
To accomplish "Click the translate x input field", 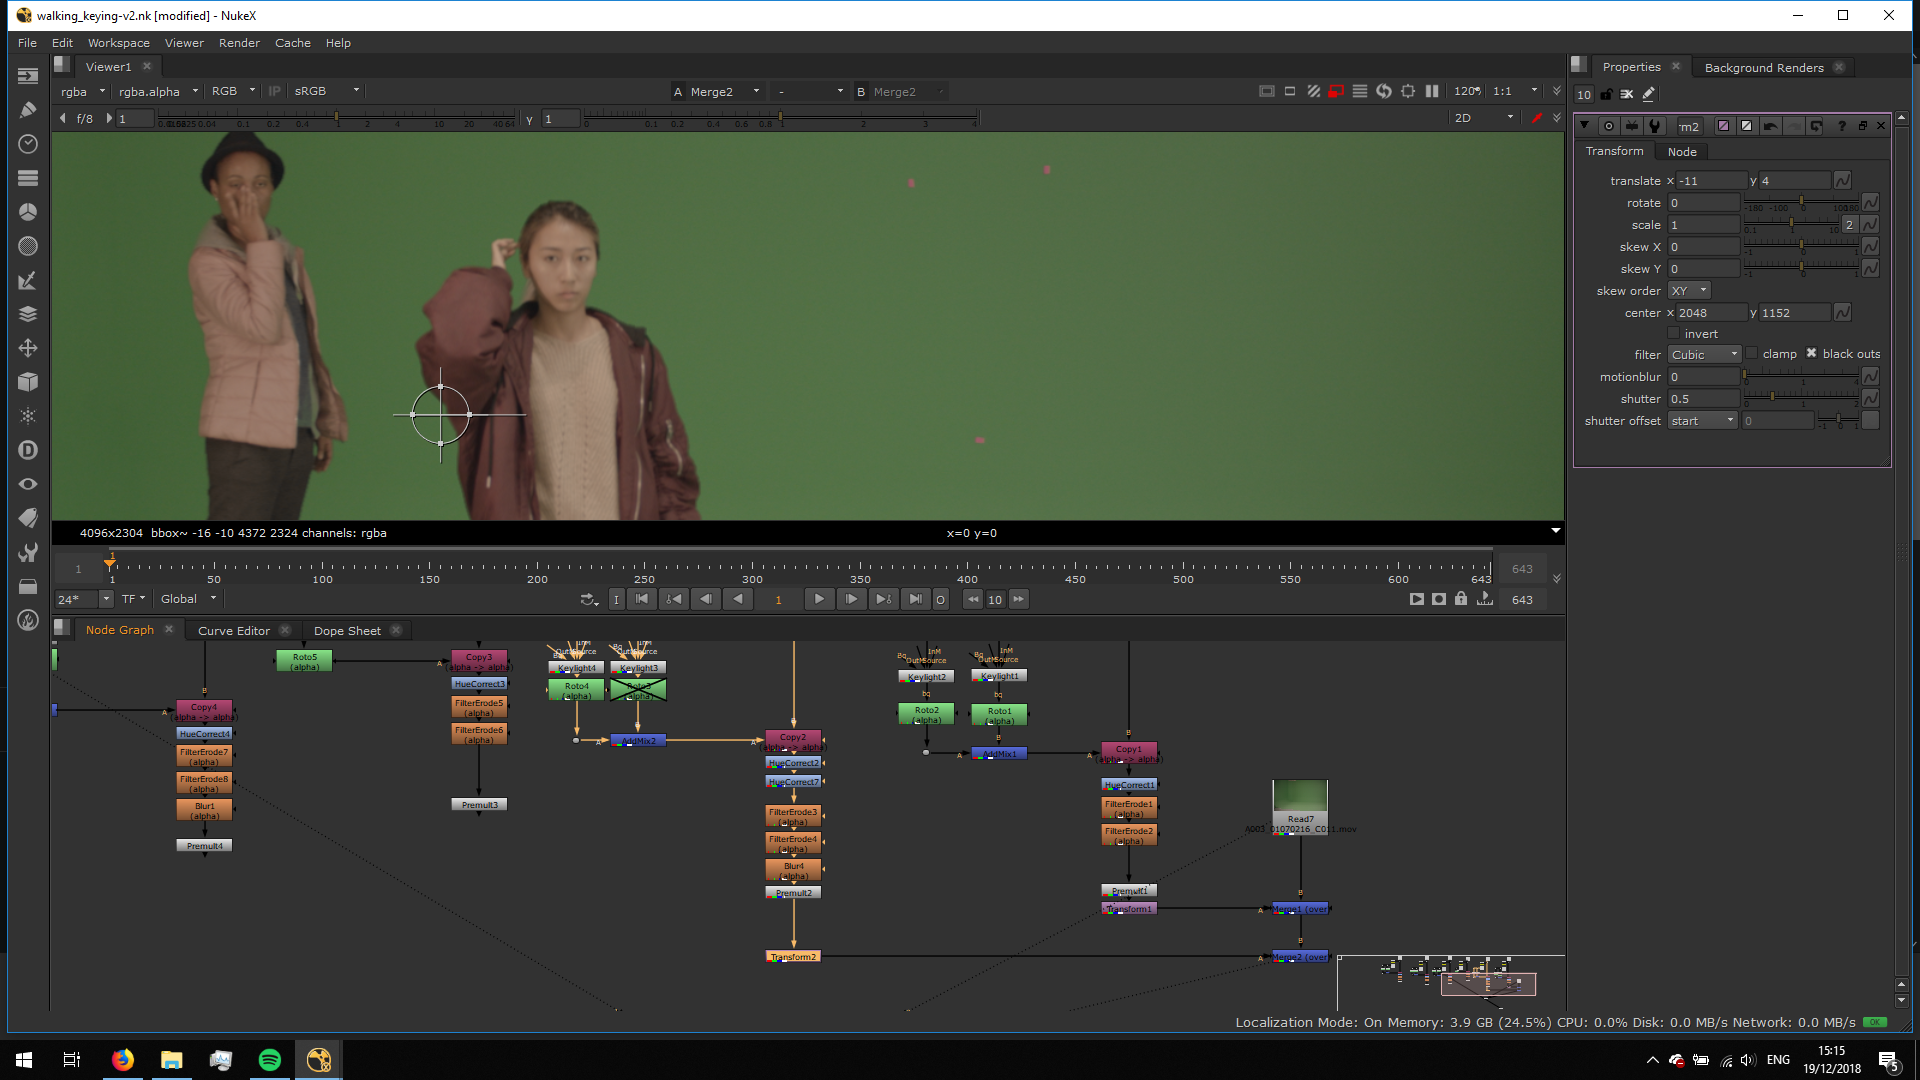I will pyautogui.click(x=1712, y=181).
